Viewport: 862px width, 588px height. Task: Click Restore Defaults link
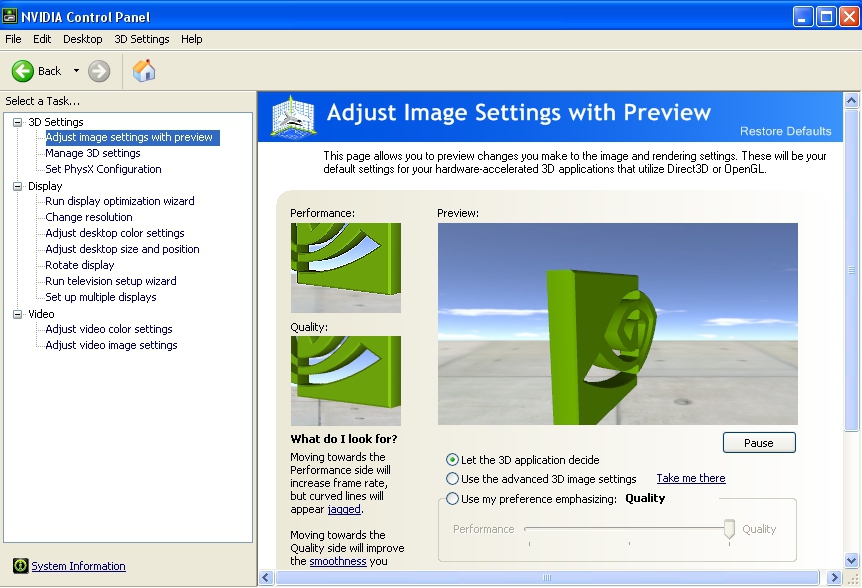tap(785, 131)
